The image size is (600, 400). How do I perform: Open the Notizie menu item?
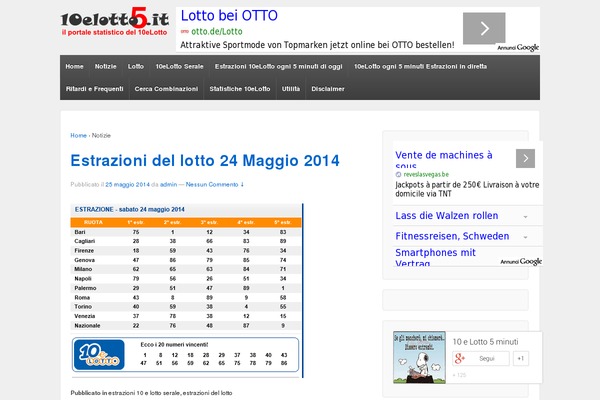tap(105, 66)
